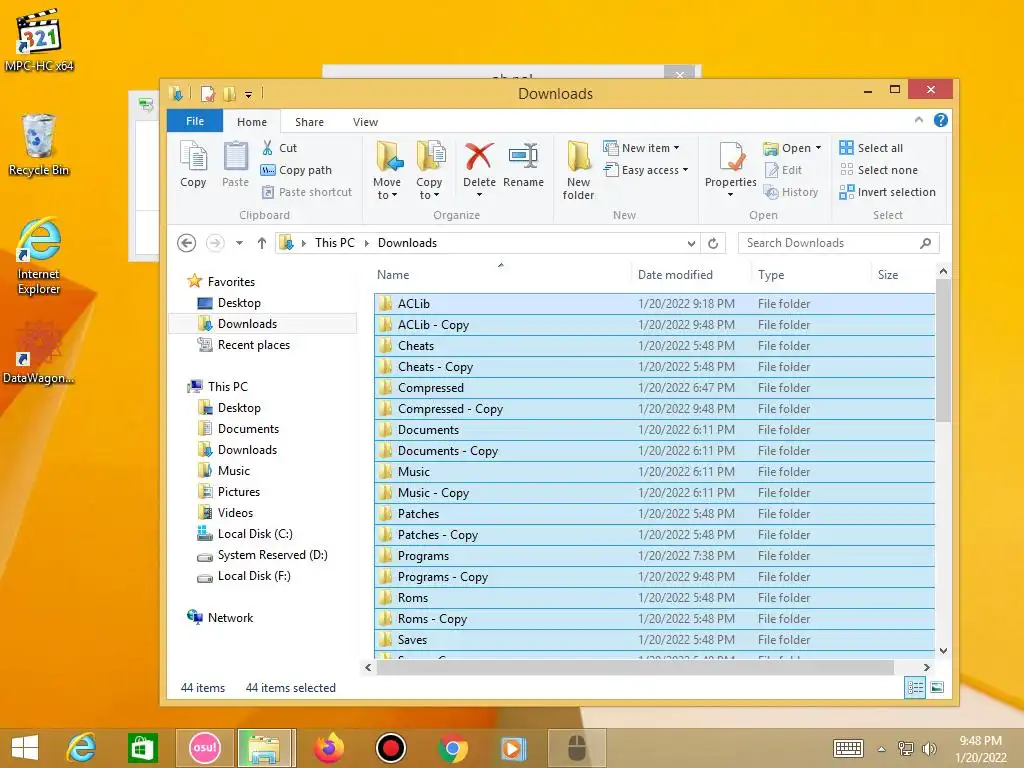Open the MPC-HC x64 desktop shortcut
This screenshot has height=768, width=1024.
point(39,39)
